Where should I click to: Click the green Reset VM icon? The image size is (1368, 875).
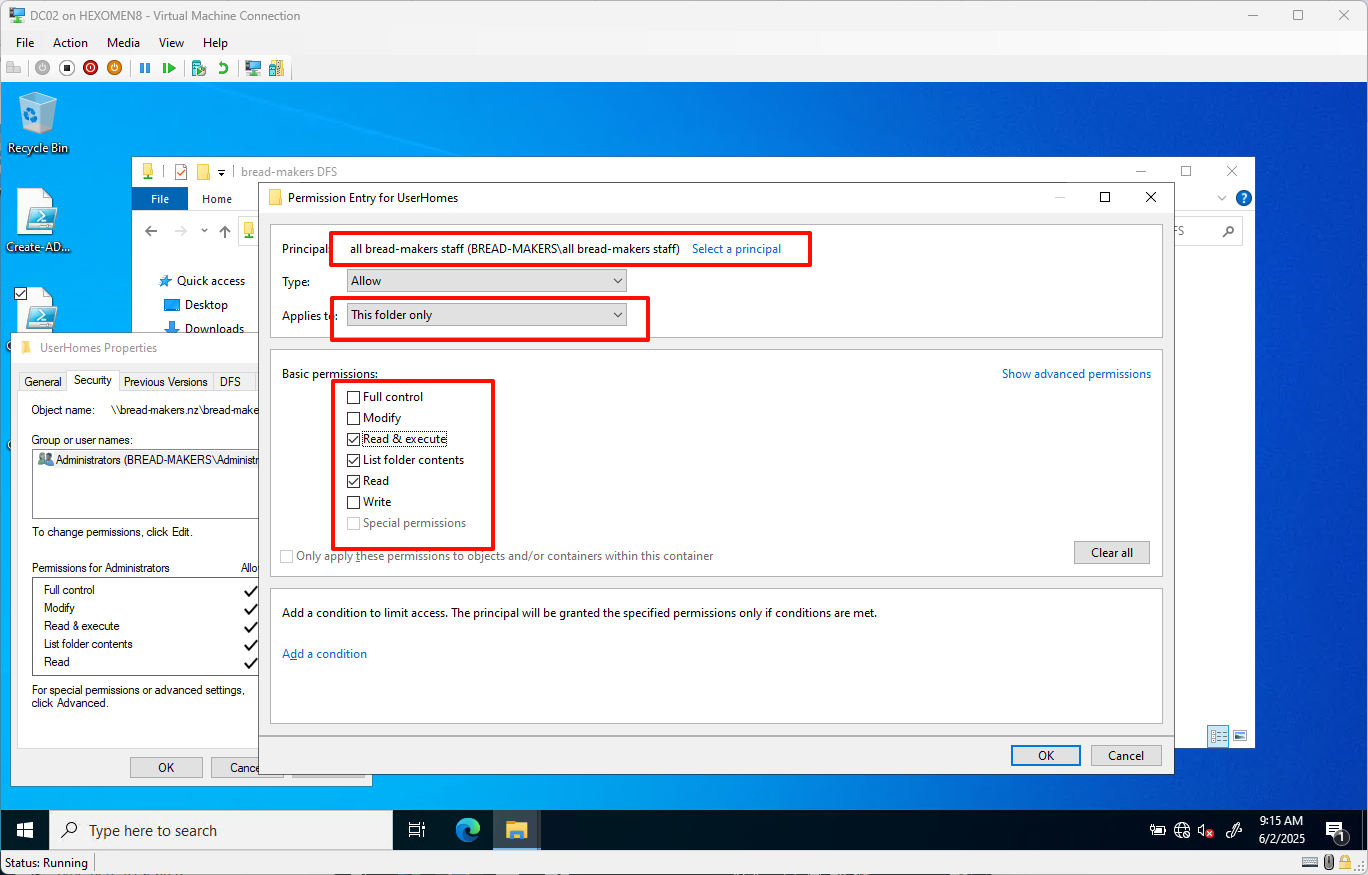click(x=169, y=68)
